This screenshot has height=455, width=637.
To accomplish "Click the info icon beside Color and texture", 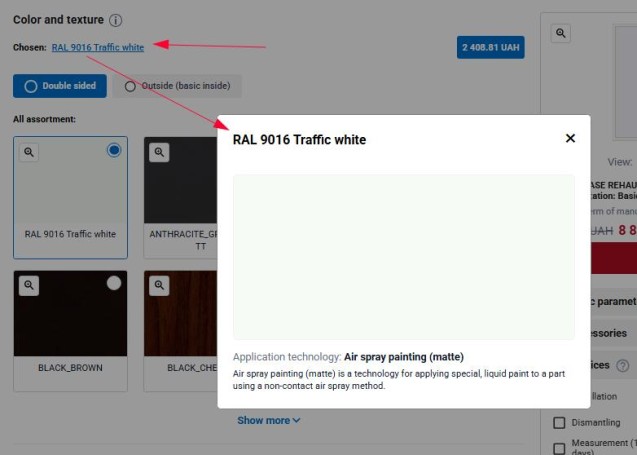I will (x=116, y=20).
